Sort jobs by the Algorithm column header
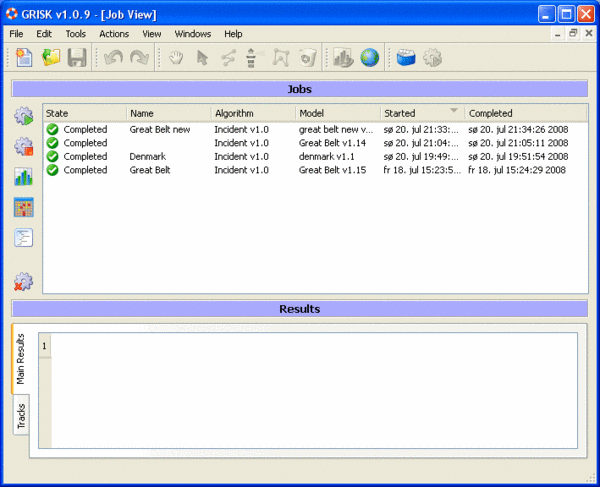600x487 pixels. (233, 113)
